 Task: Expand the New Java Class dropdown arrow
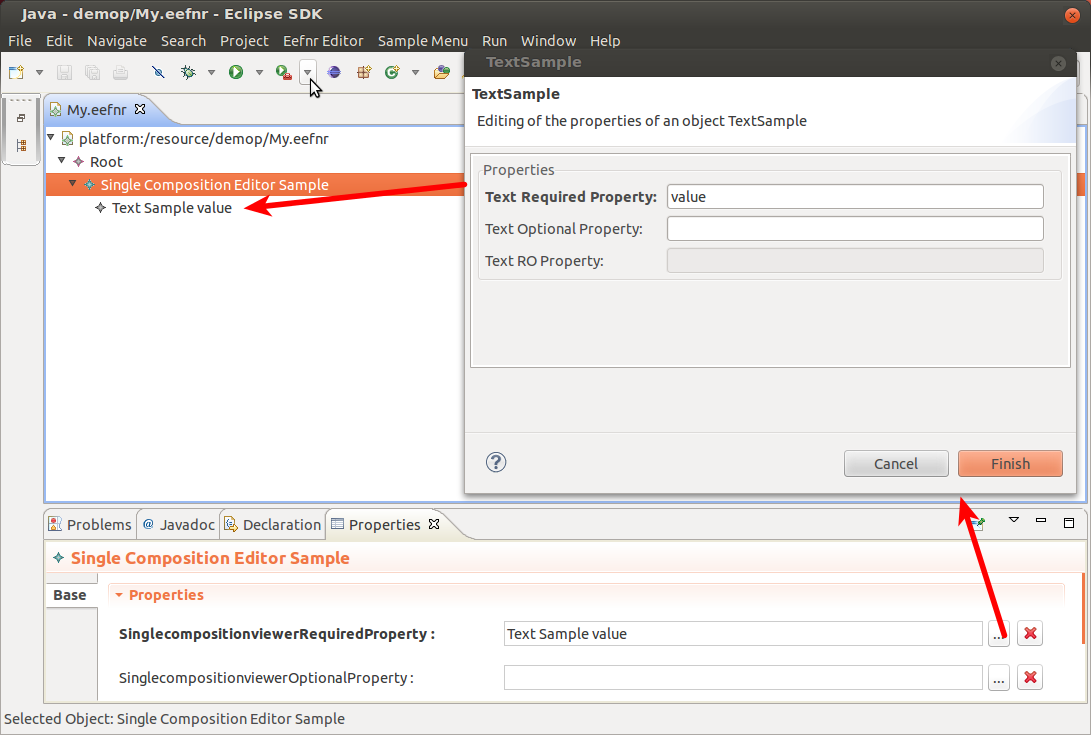(415, 72)
